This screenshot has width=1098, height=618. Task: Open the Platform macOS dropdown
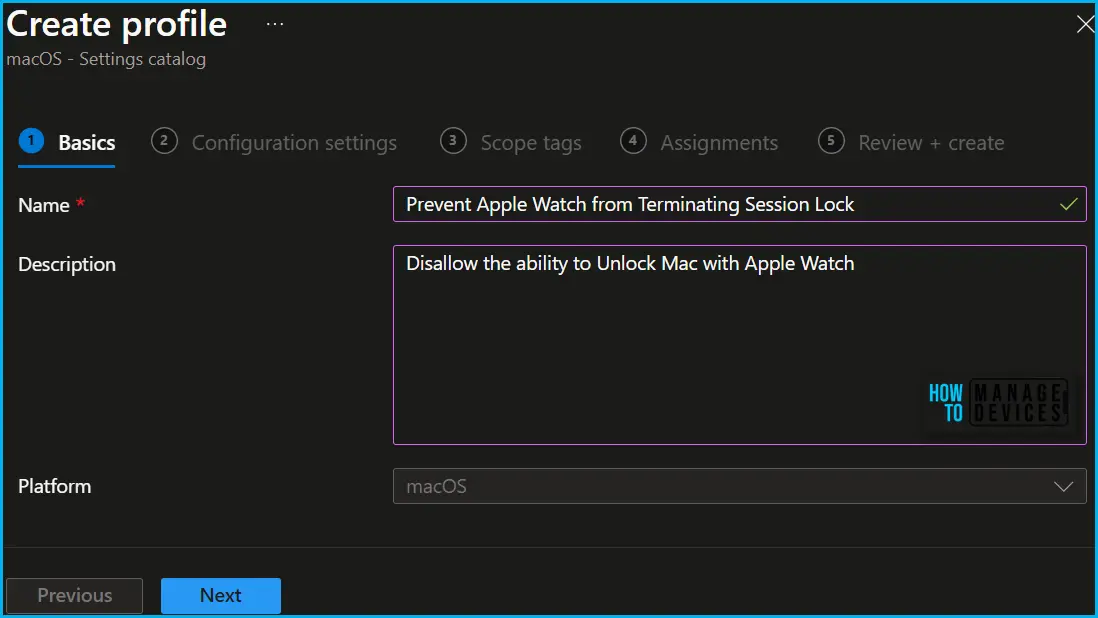pos(739,486)
